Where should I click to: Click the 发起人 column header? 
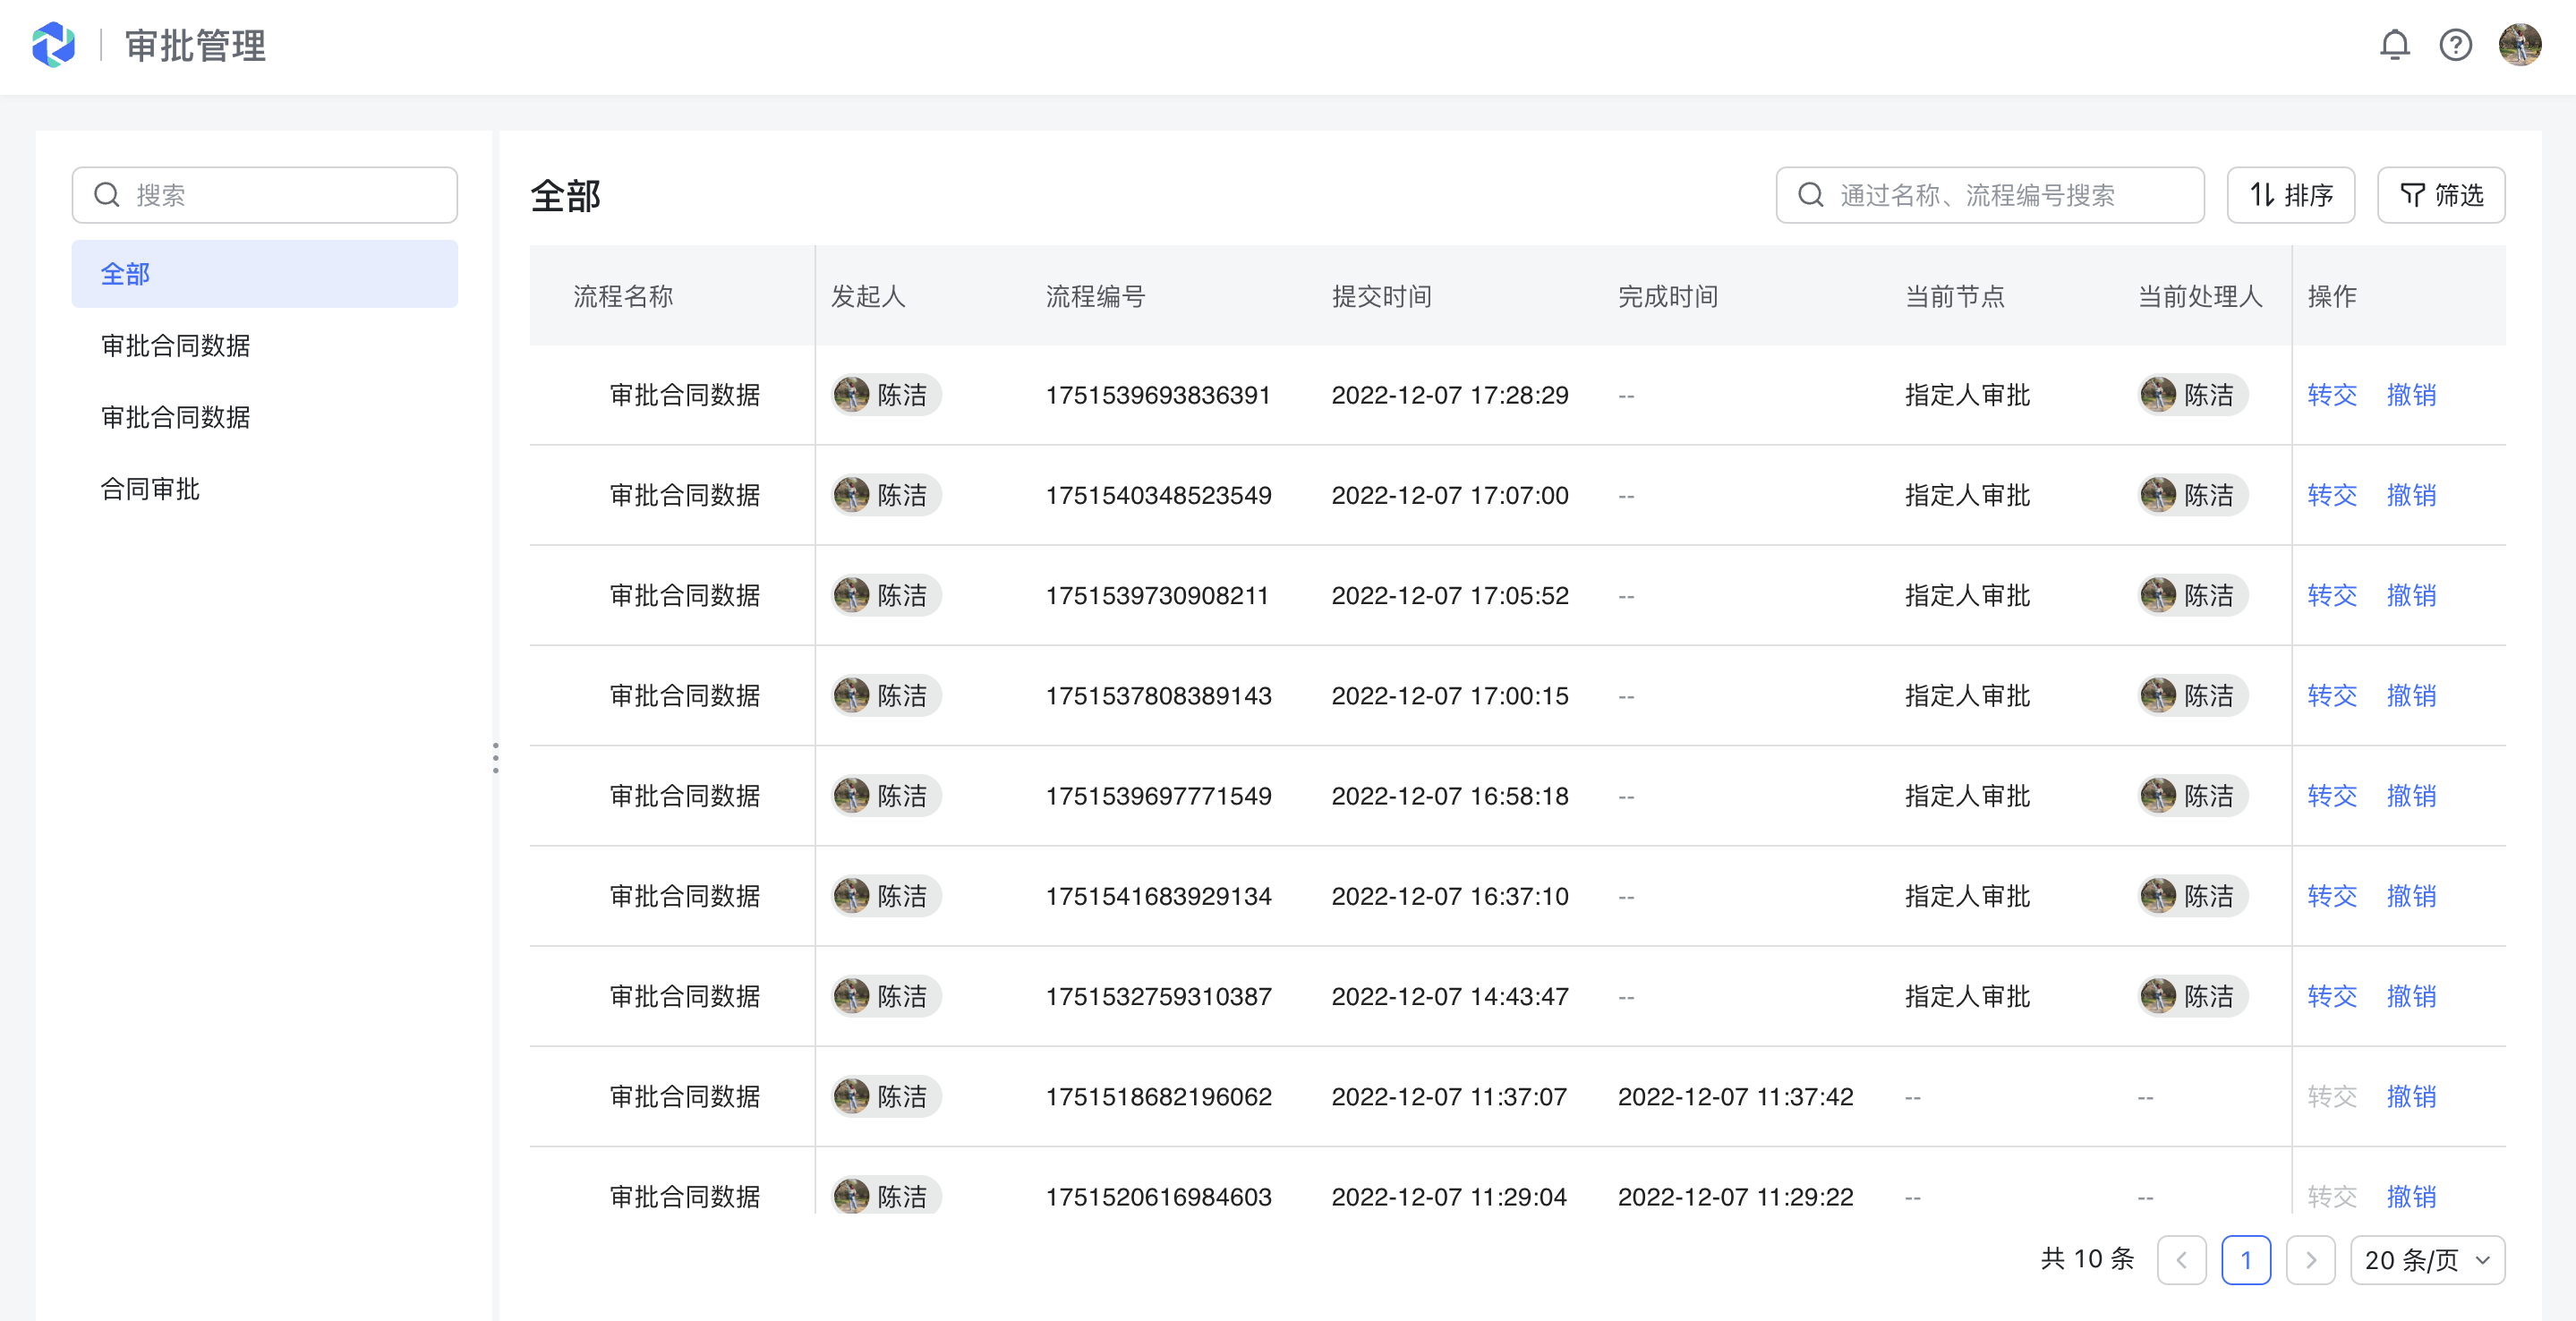click(868, 296)
